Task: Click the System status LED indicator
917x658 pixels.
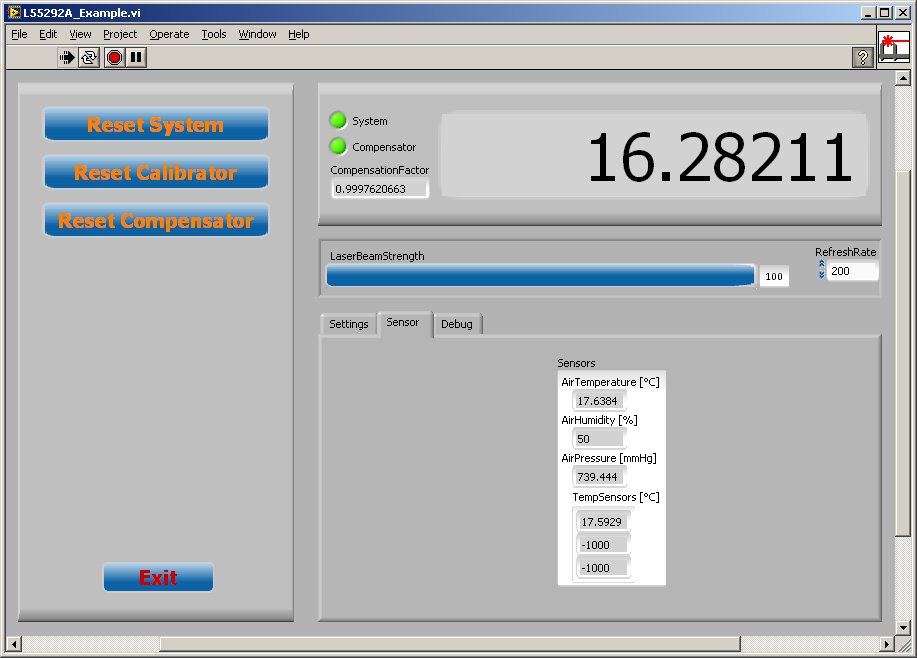Action: point(338,120)
